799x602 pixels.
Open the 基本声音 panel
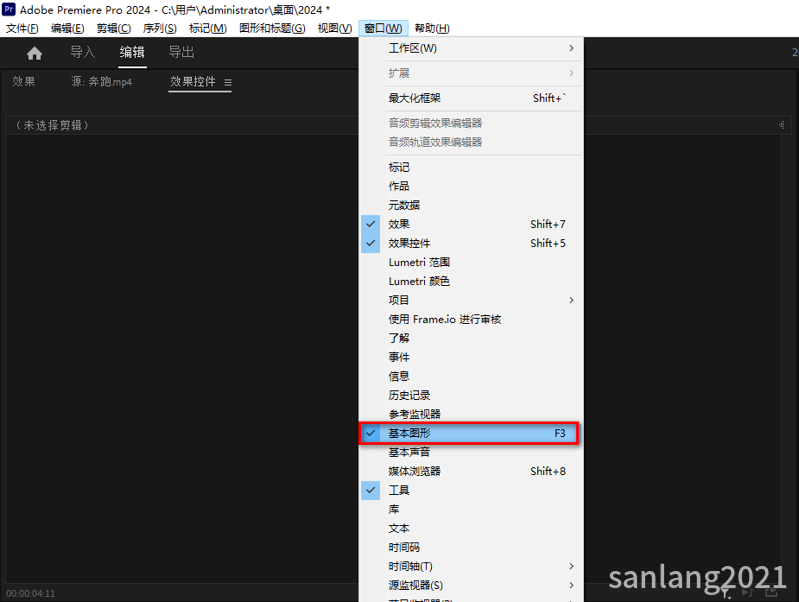point(471,453)
